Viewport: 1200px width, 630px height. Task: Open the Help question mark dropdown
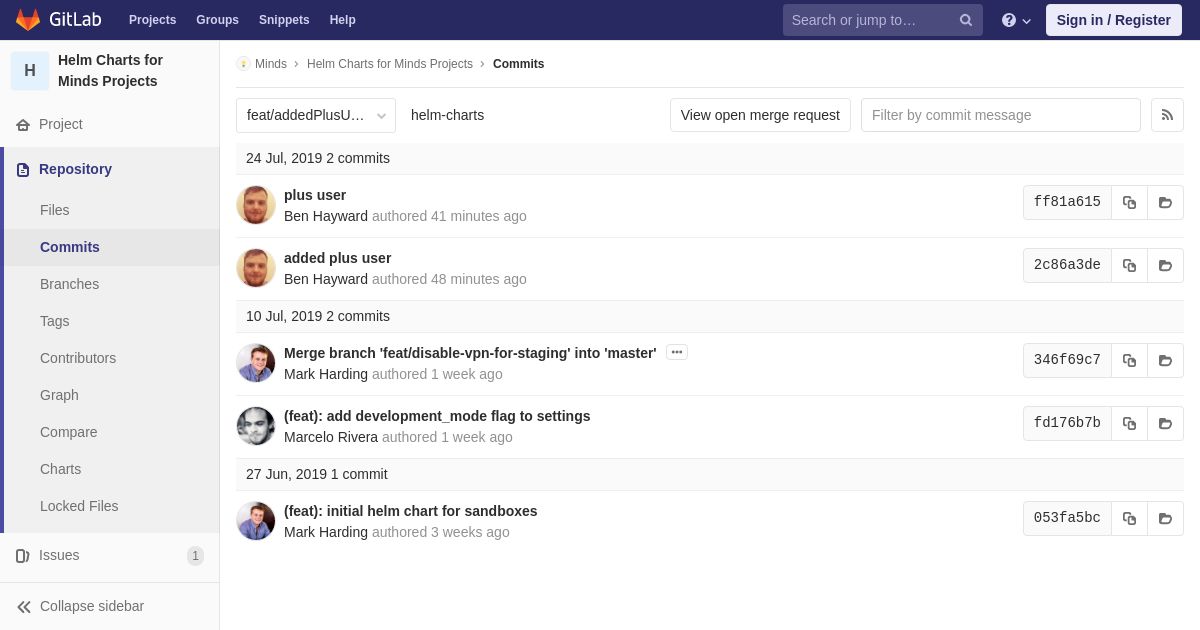click(x=1016, y=20)
